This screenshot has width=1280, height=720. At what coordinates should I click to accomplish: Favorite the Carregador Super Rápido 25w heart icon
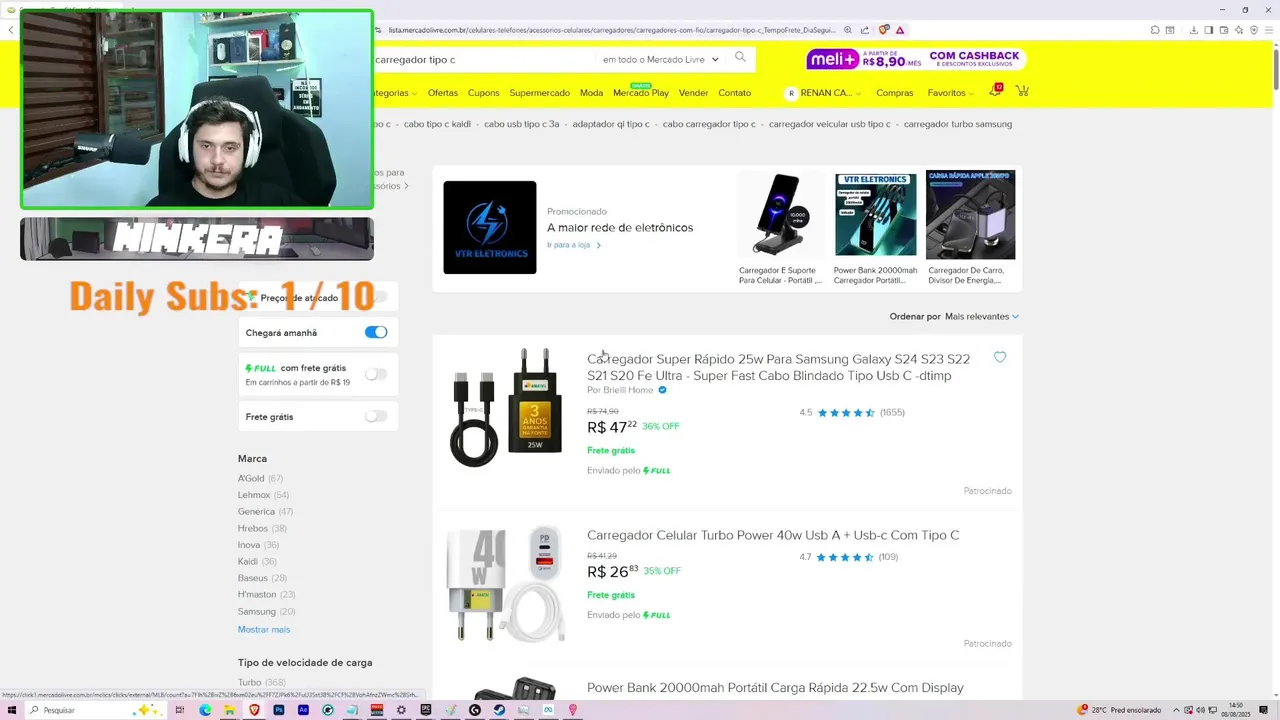(x=1000, y=357)
